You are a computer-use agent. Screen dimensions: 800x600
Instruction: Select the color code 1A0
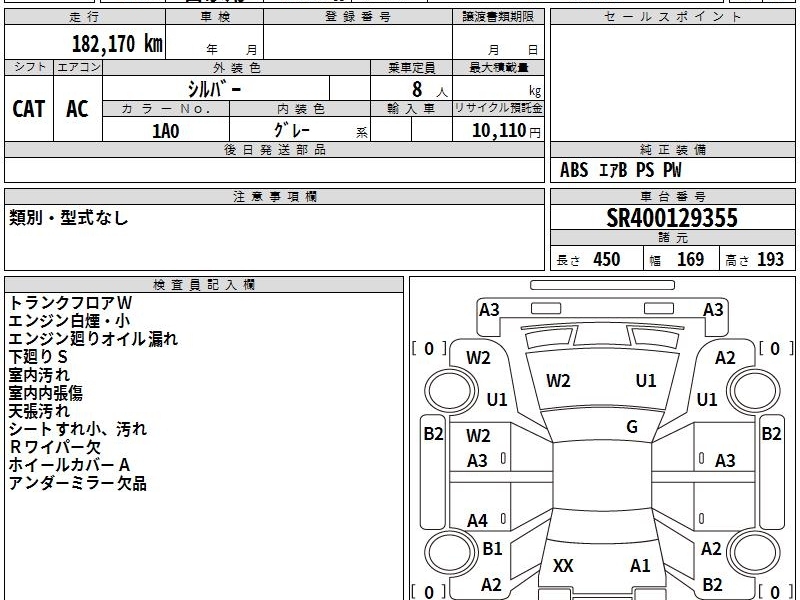click(x=166, y=131)
